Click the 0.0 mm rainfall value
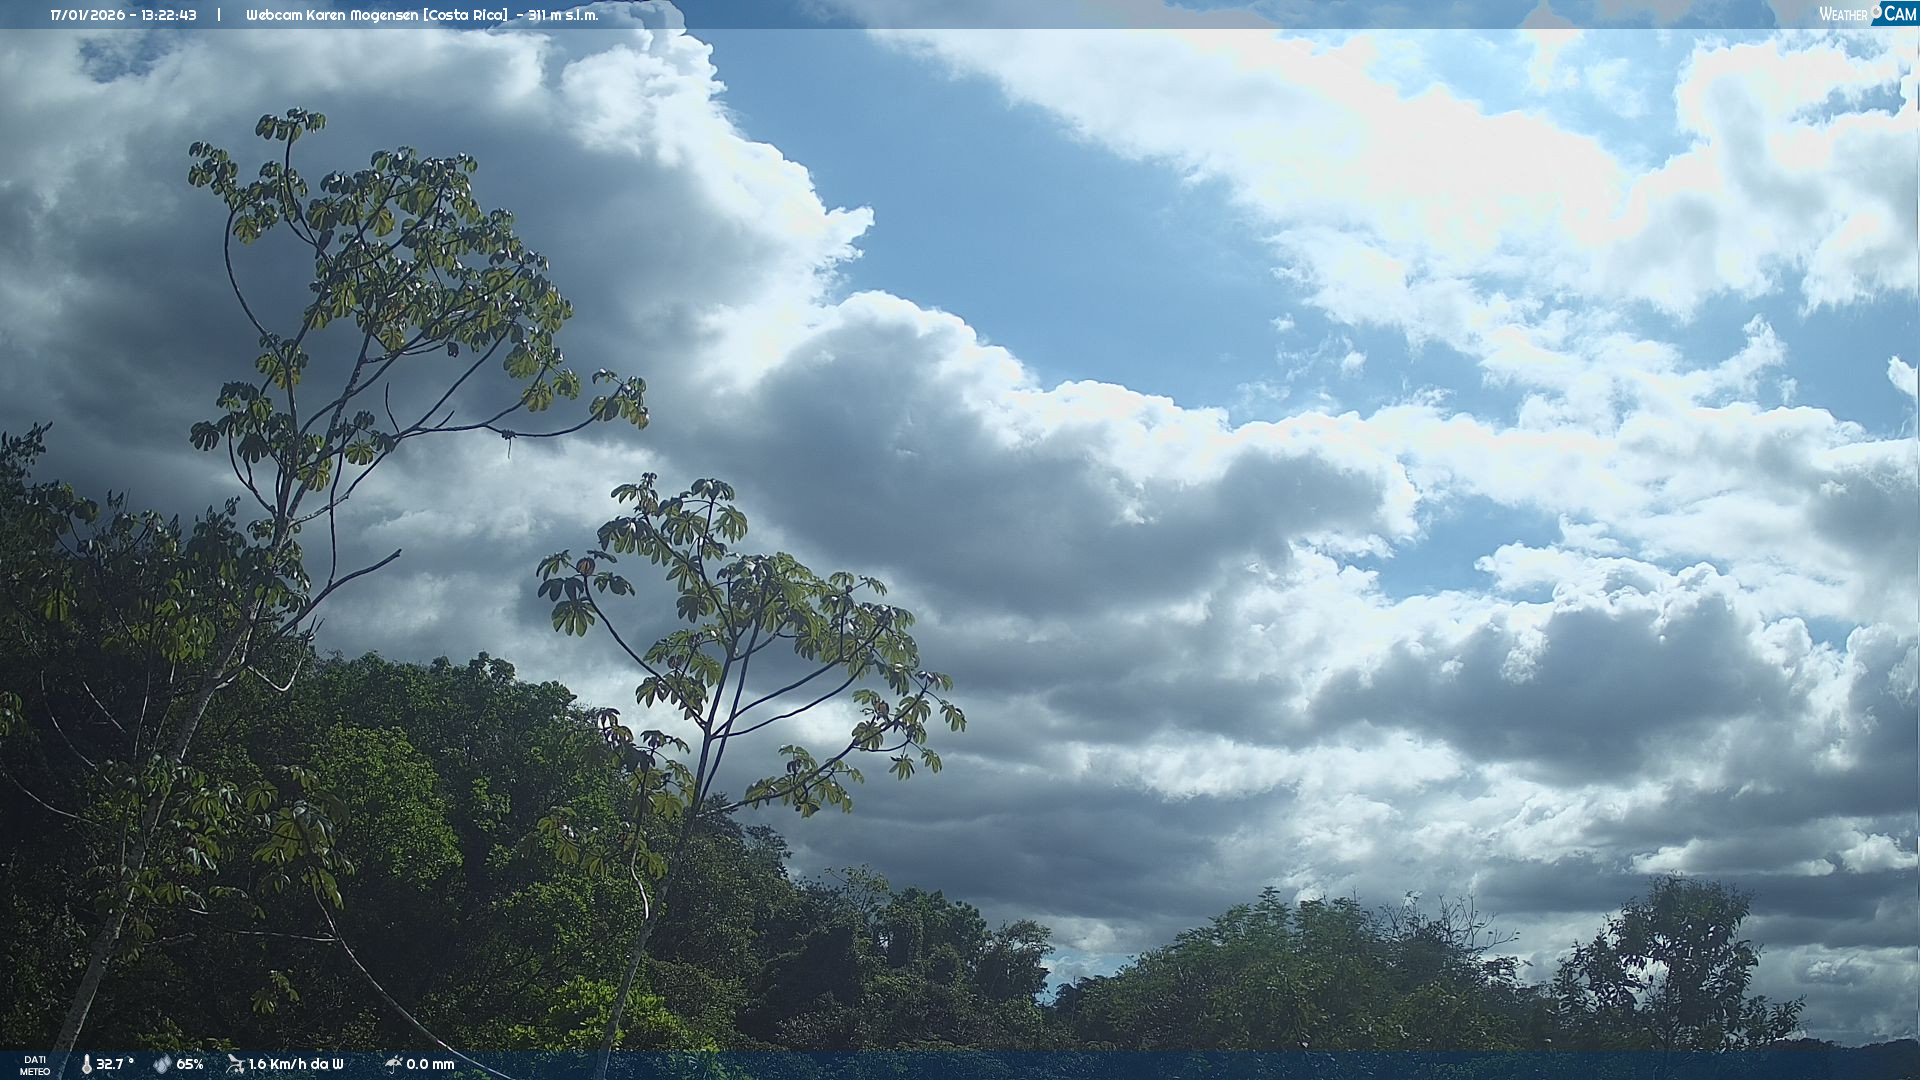The width and height of the screenshot is (1920, 1080). coord(430,1065)
